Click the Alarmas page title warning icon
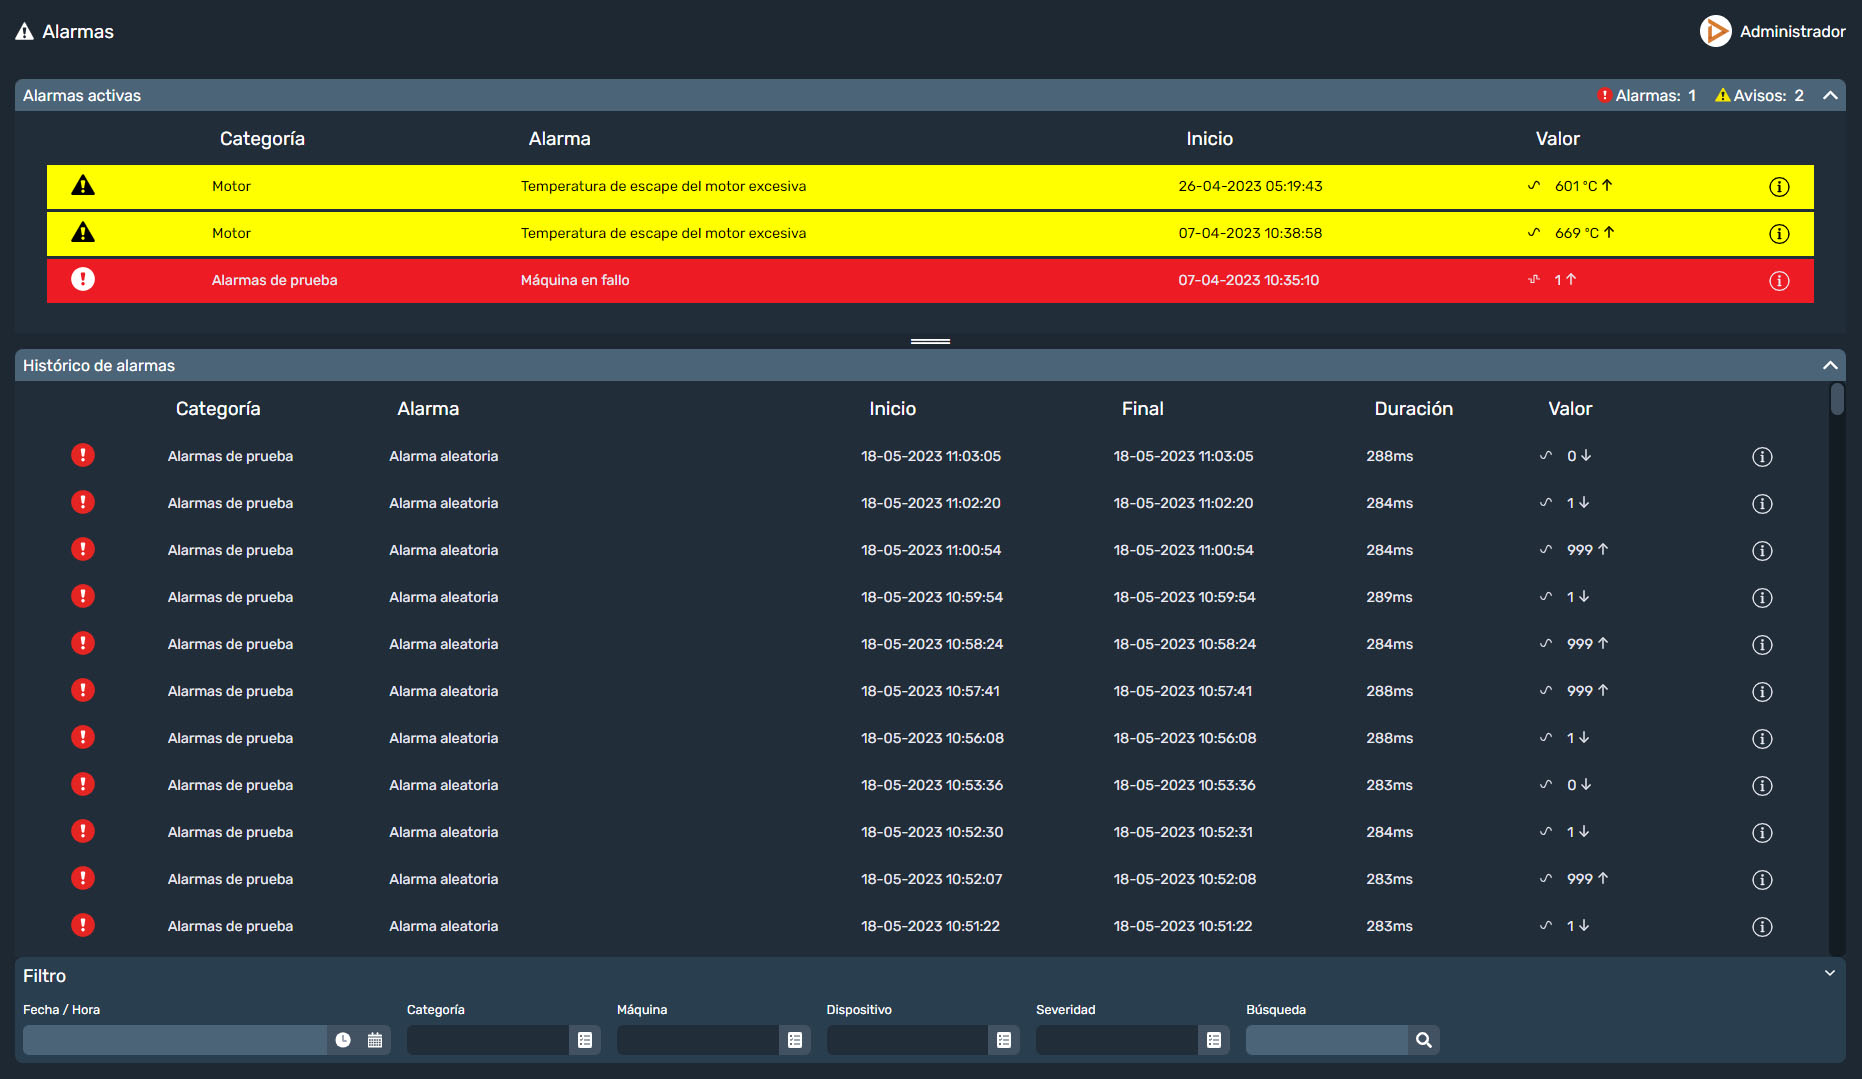 pos(25,32)
